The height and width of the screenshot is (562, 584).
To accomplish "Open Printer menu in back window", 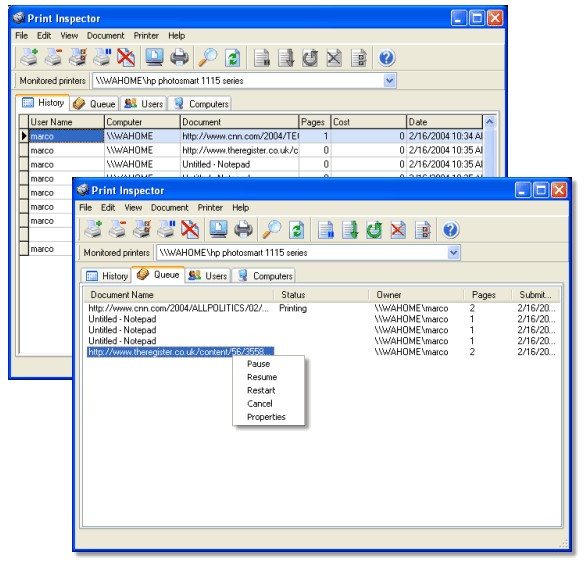I will pos(146,35).
